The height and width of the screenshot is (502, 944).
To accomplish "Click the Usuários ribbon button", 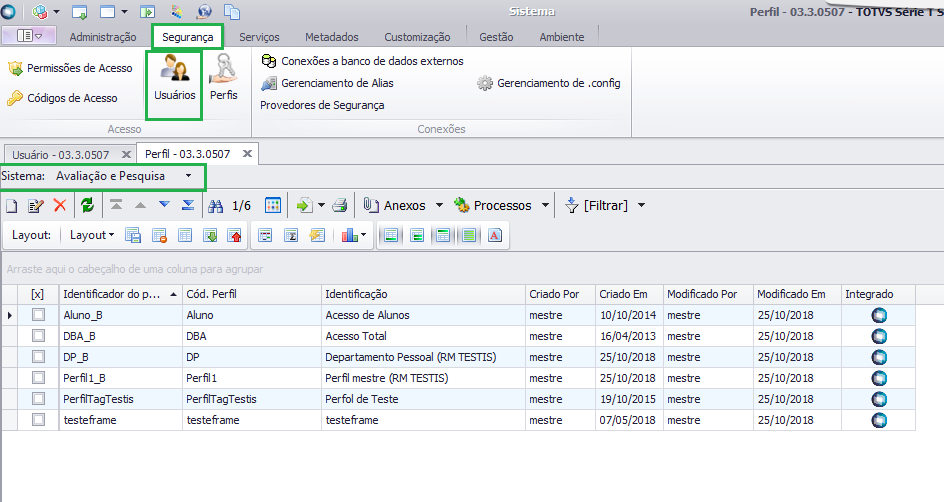I will [x=175, y=78].
